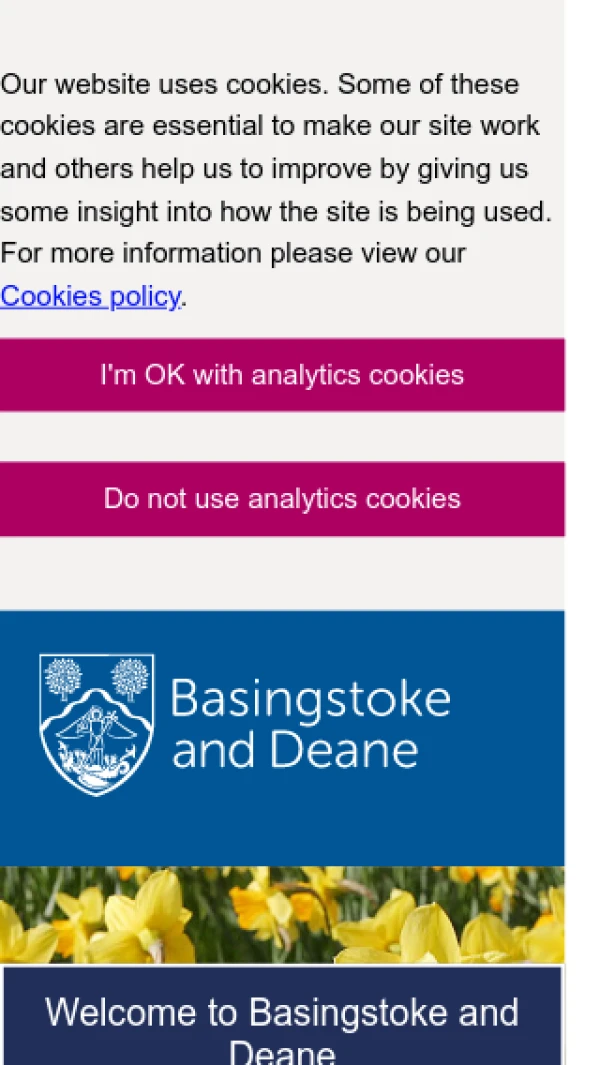Screen dimensions: 600x1065
Task: Click the white margin strip at right edge
Action: point(582,500)
